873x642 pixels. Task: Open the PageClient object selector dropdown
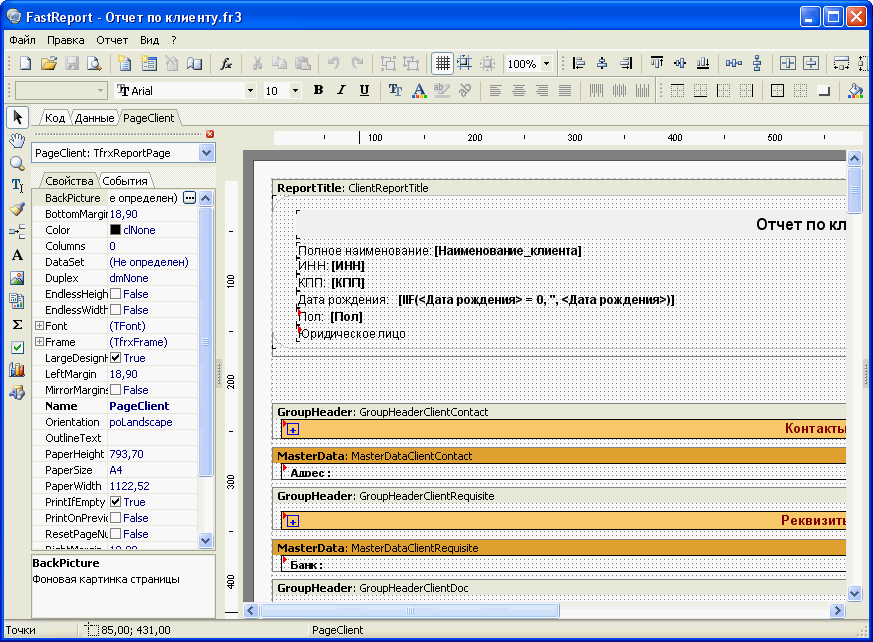click(x=207, y=153)
